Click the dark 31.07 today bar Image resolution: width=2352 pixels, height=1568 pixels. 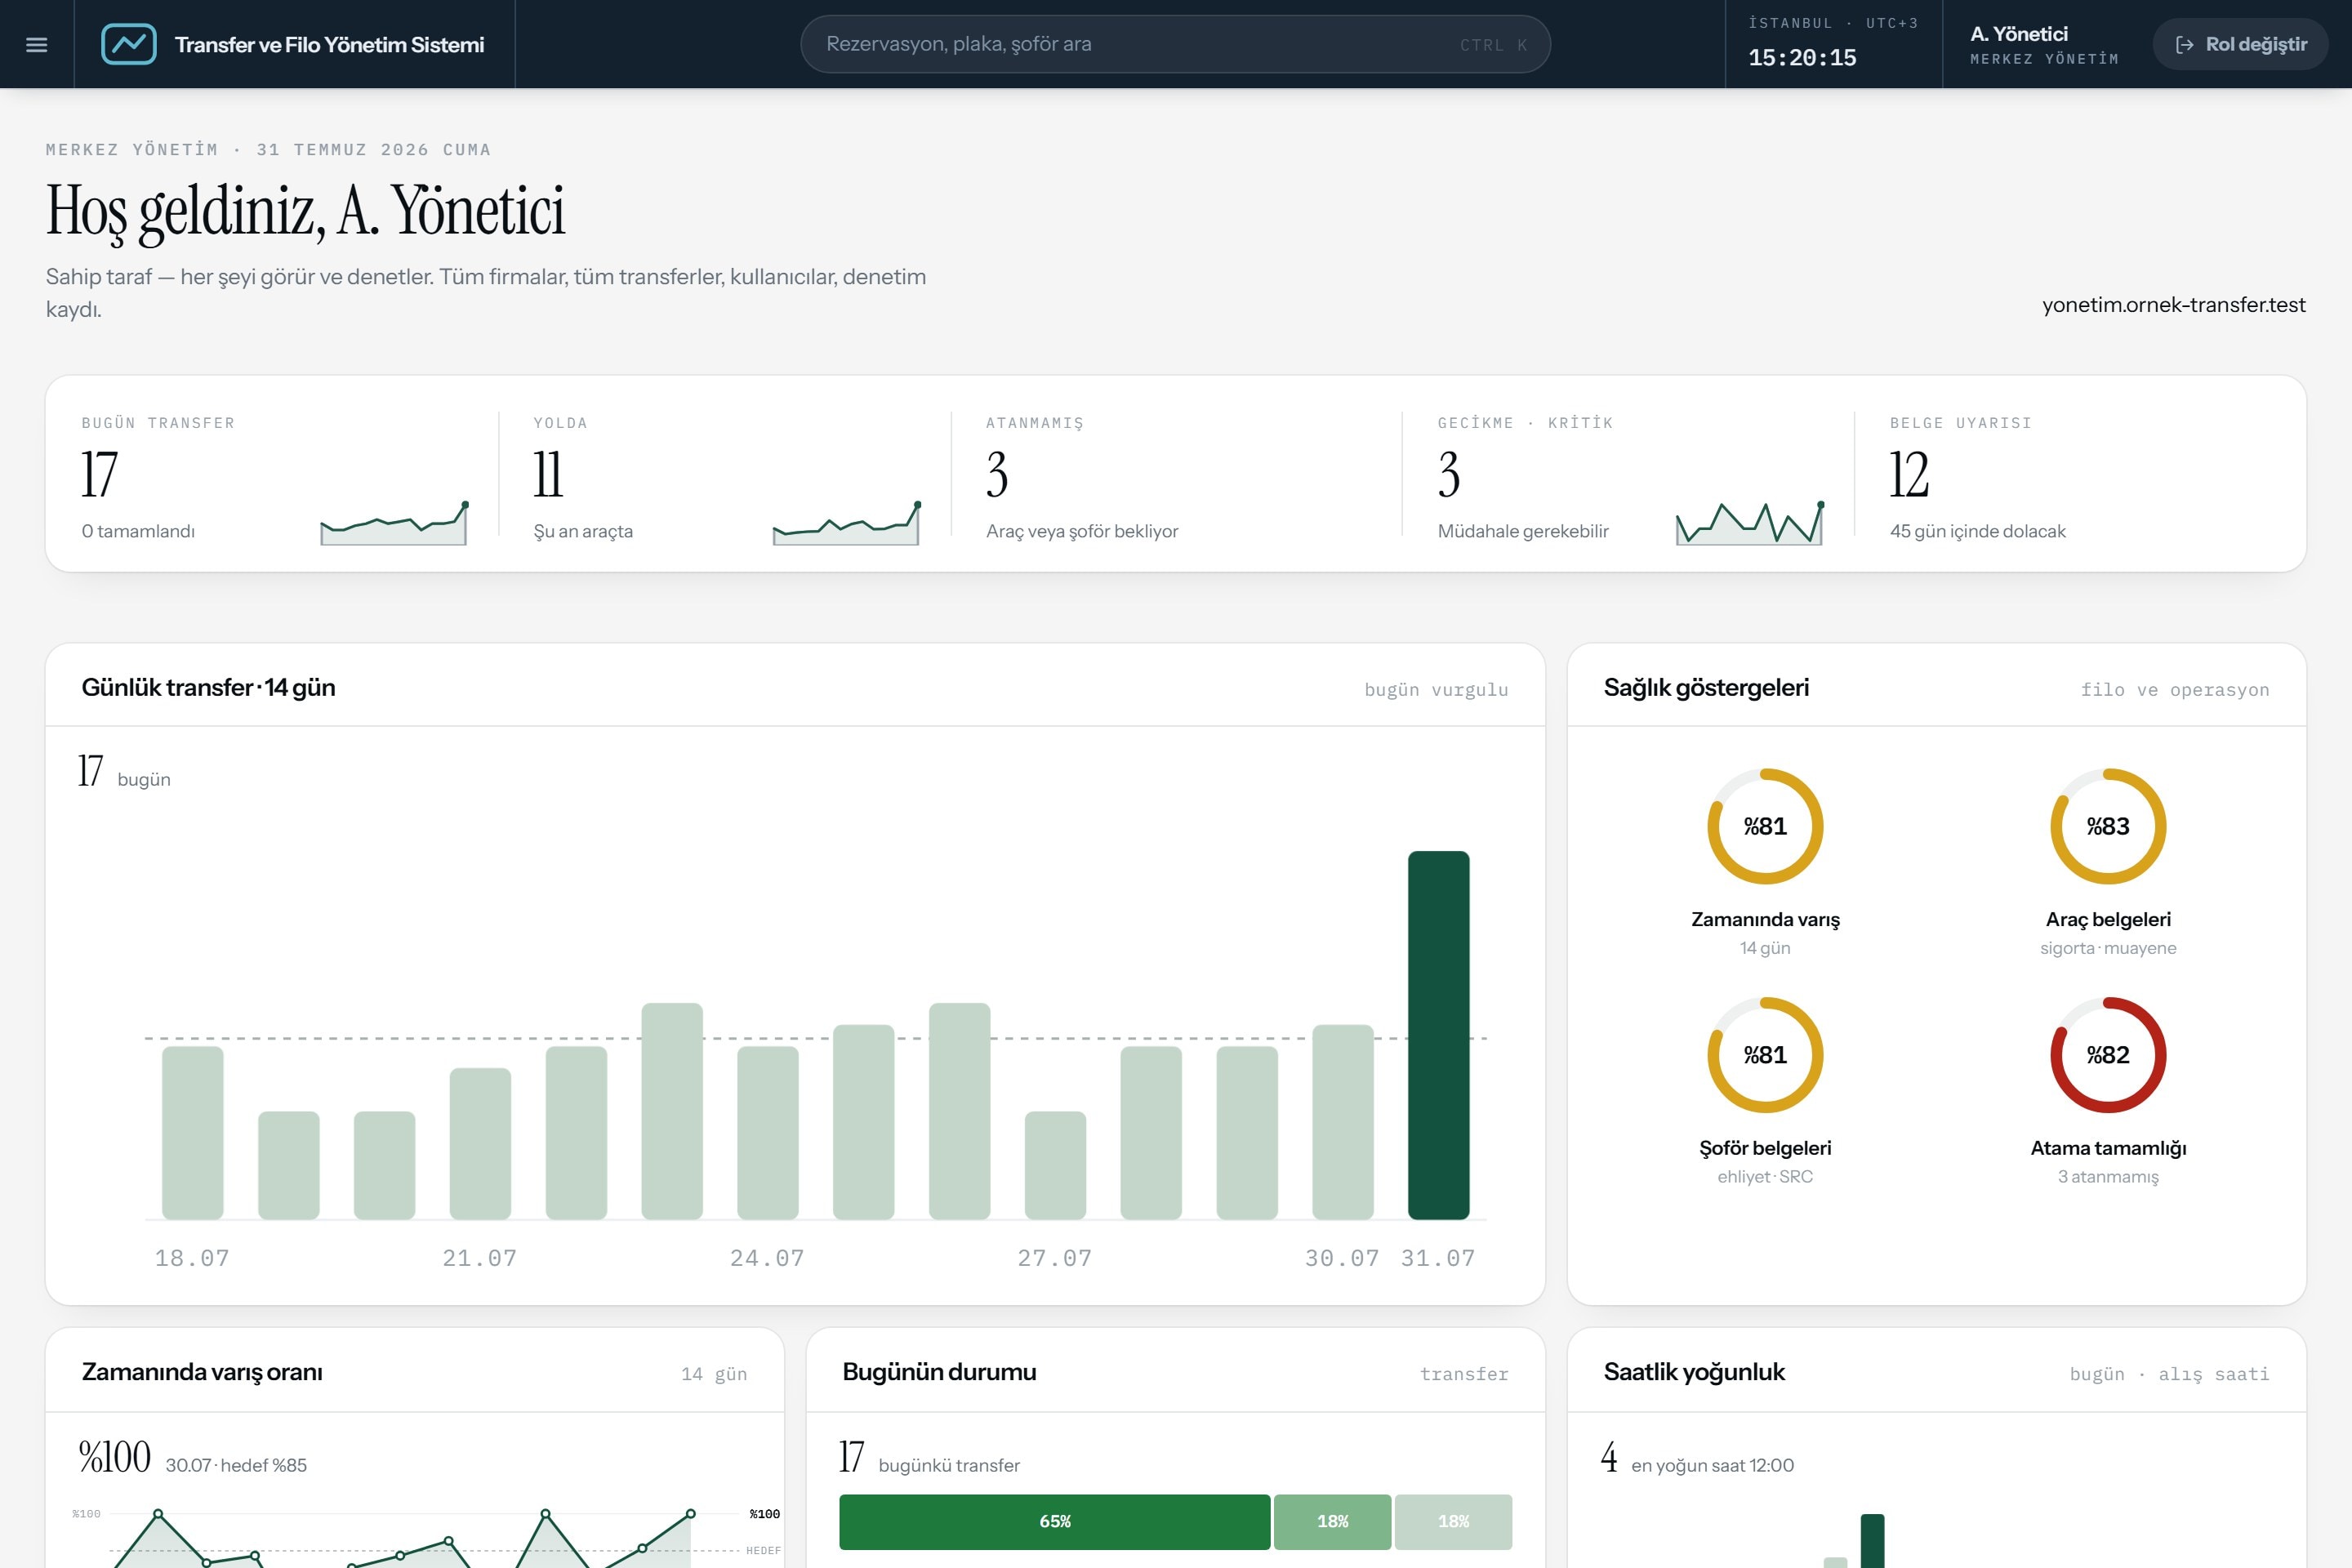(1438, 1035)
